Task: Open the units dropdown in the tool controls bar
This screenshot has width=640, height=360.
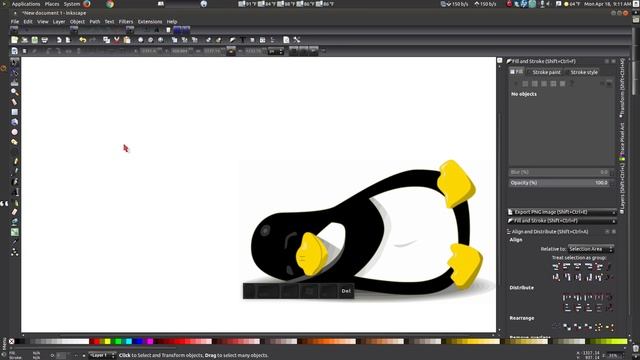Action: [x=276, y=51]
